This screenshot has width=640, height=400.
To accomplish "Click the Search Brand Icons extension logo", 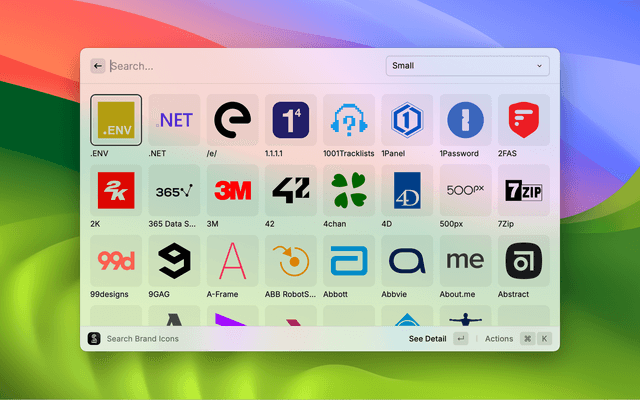I will coord(94,338).
